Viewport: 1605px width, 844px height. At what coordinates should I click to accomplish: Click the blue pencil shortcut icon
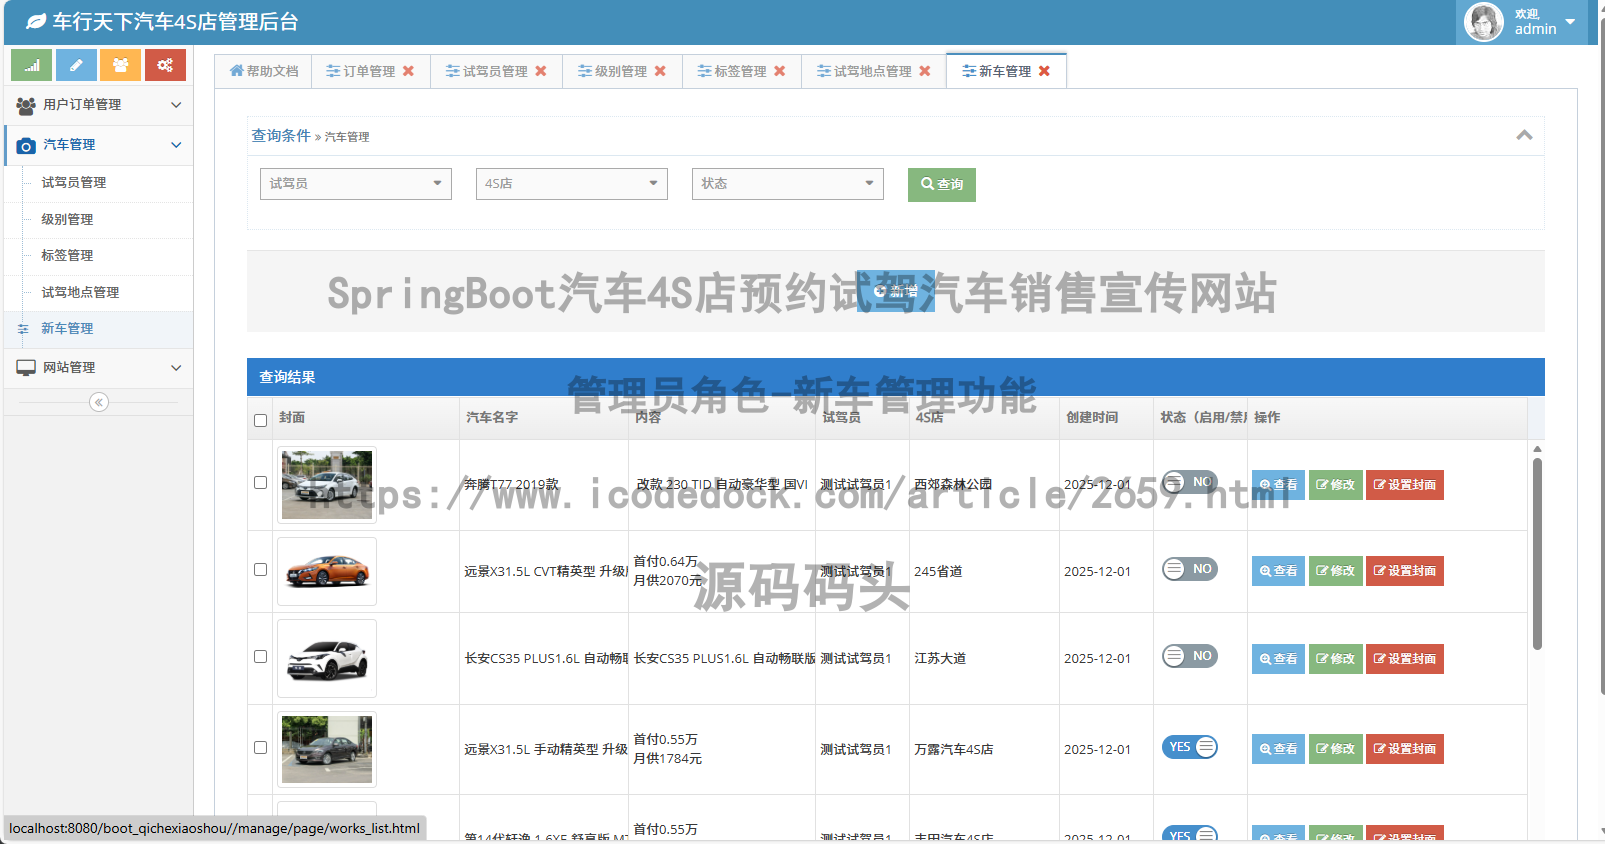point(76,65)
